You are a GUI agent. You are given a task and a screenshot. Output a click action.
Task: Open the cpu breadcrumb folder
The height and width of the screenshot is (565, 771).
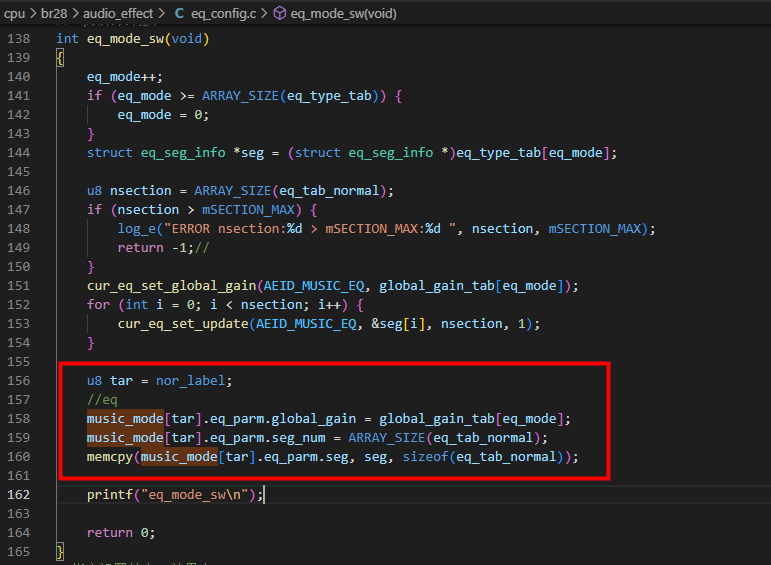pos(14,13)
